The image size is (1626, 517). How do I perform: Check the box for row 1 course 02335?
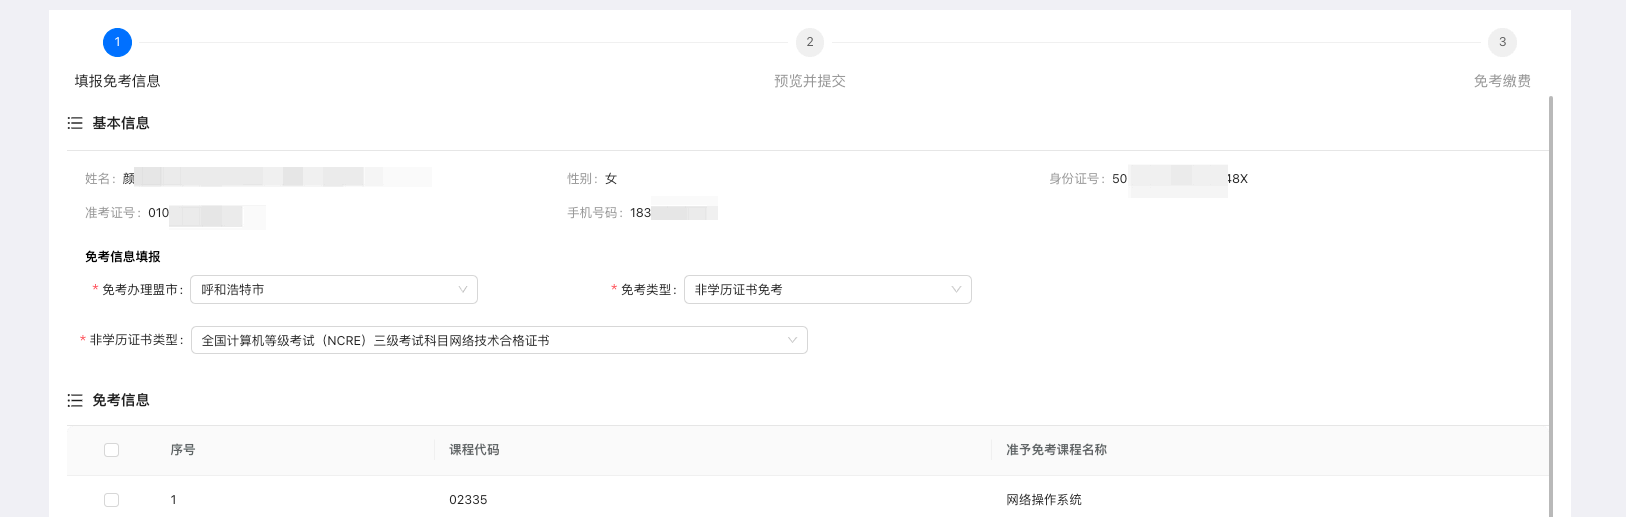(x=111, y=500)
